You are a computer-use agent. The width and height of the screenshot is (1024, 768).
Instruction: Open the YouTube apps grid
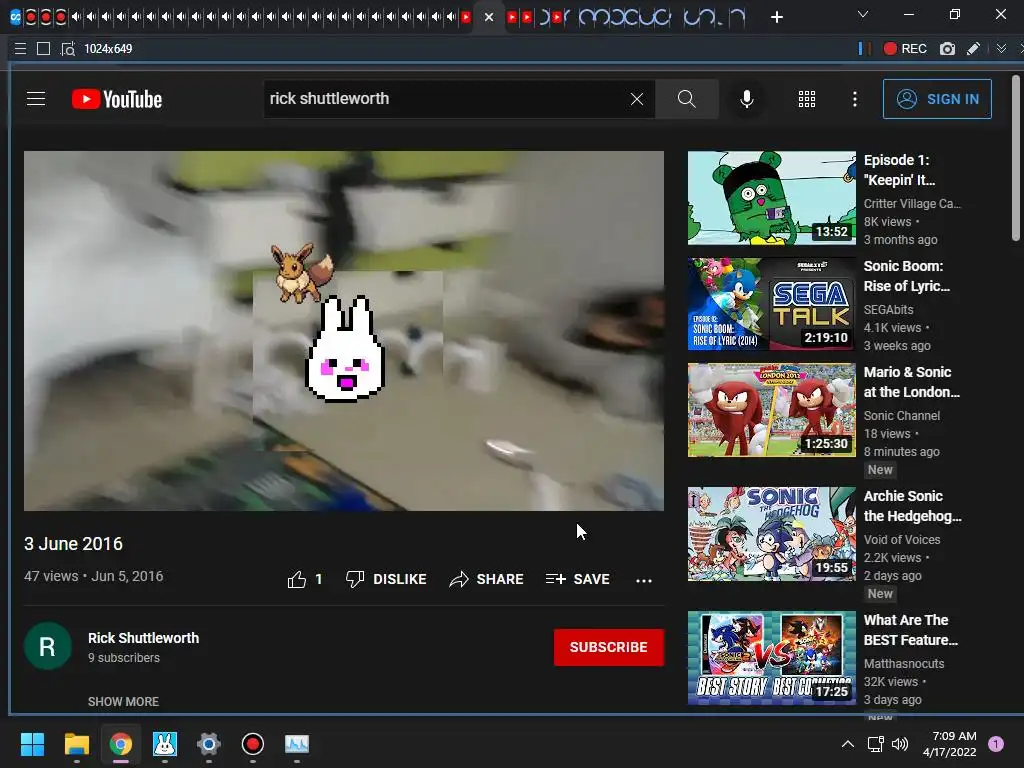point(807,99)
